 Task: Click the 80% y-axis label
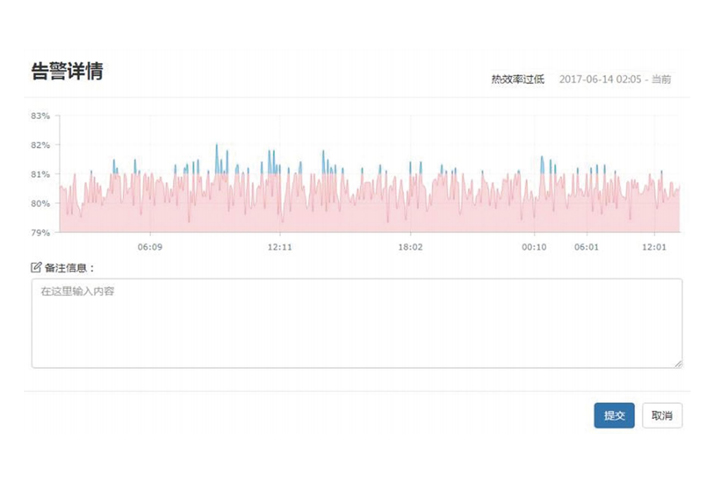pos(40,204)
